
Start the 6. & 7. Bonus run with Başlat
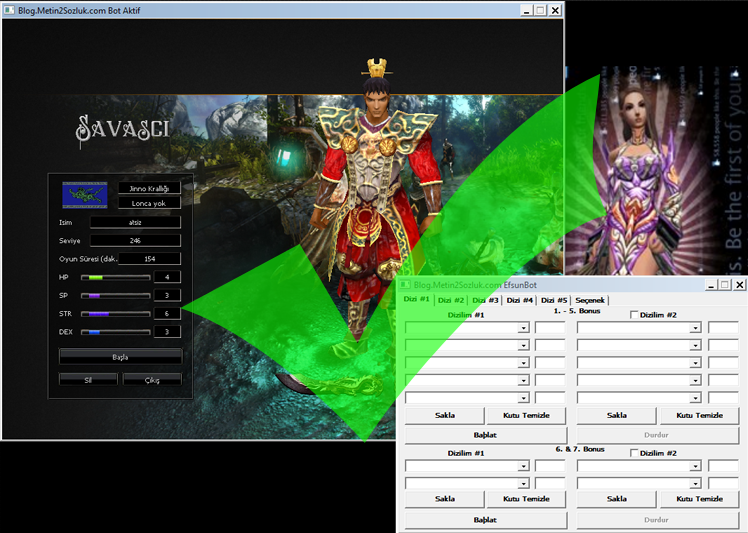(486, 520)
